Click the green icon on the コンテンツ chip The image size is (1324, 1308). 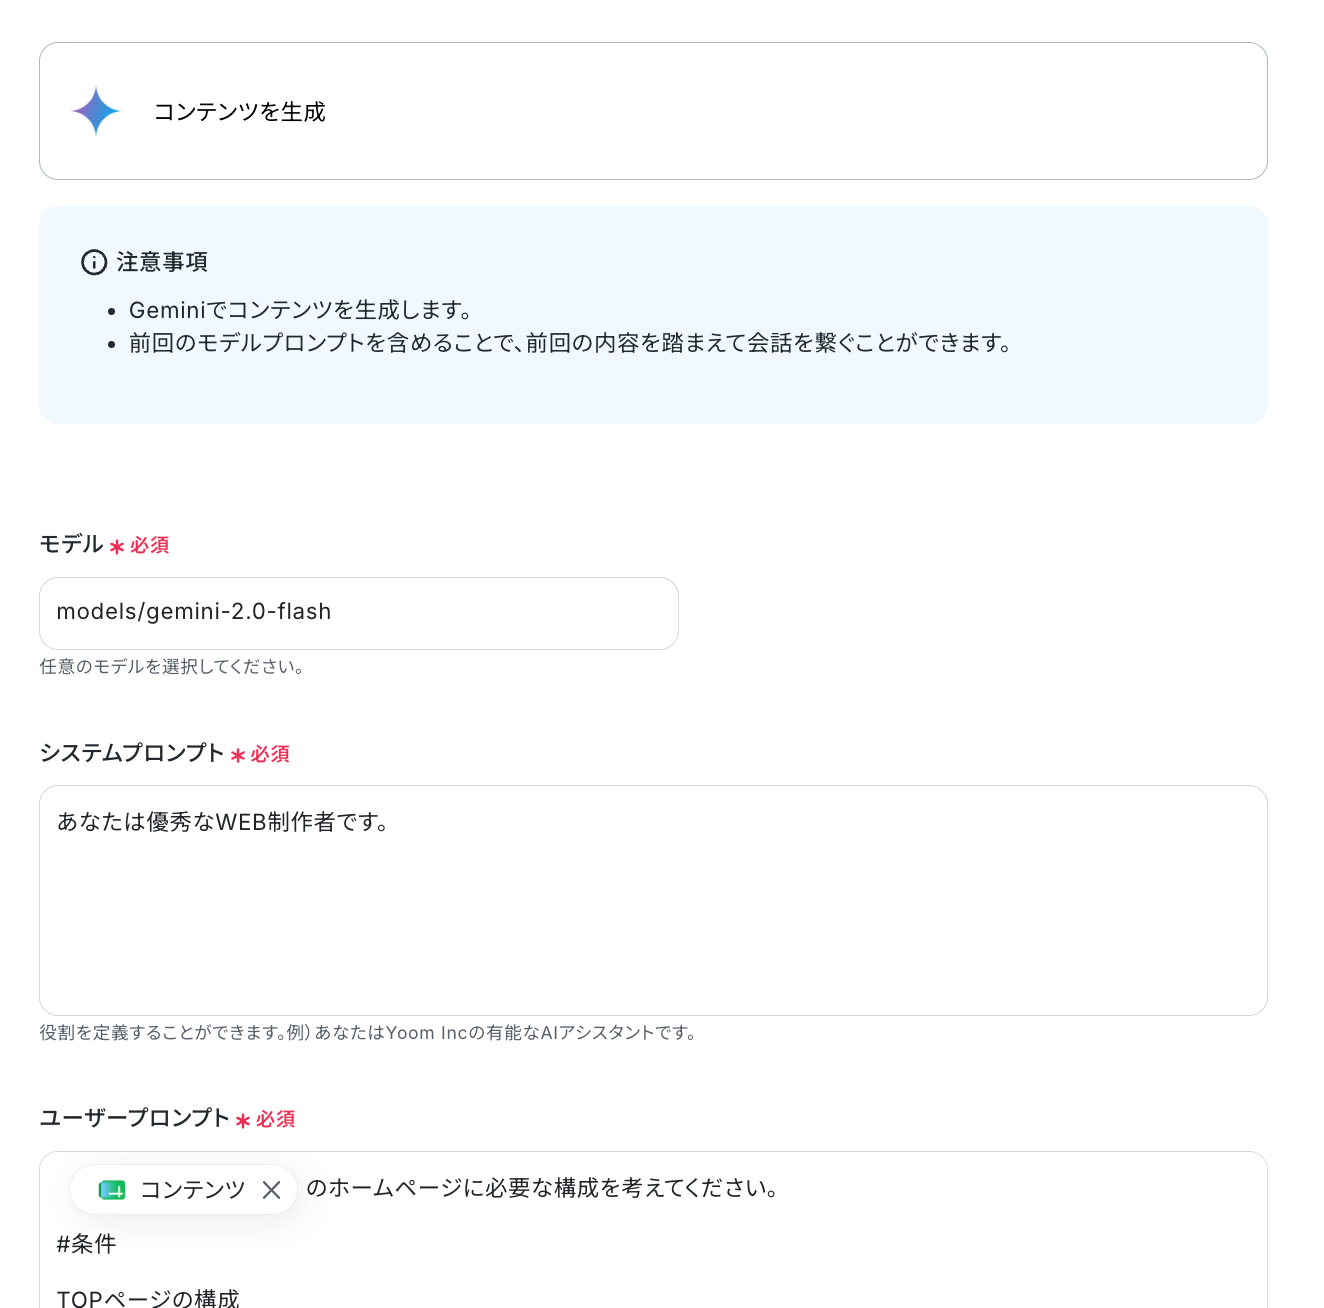[x=112, y=1190]
